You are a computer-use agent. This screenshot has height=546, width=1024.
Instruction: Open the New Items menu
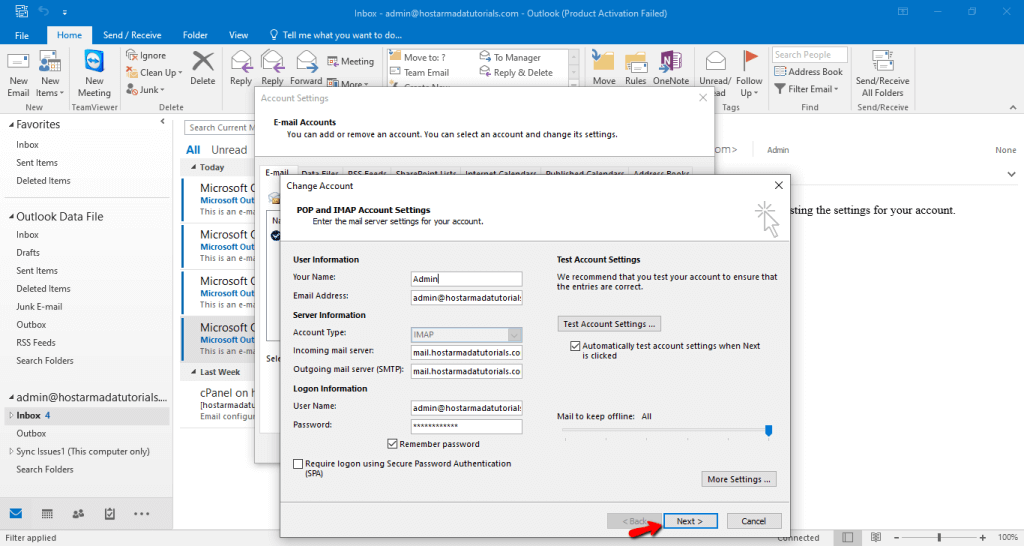(x=50, y=75)
